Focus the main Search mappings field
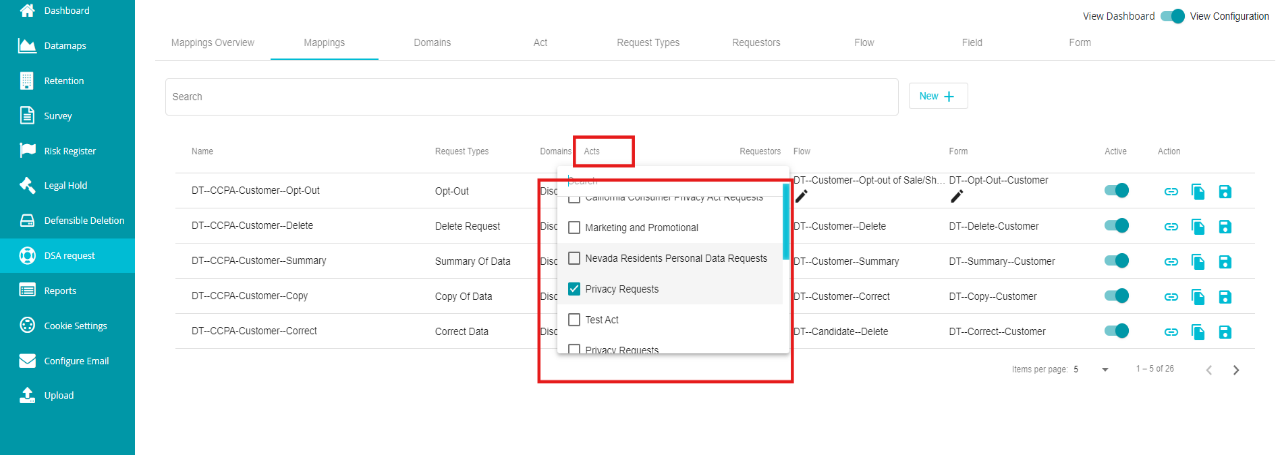Screen dimensions: 1282x455 coord(532,97)
